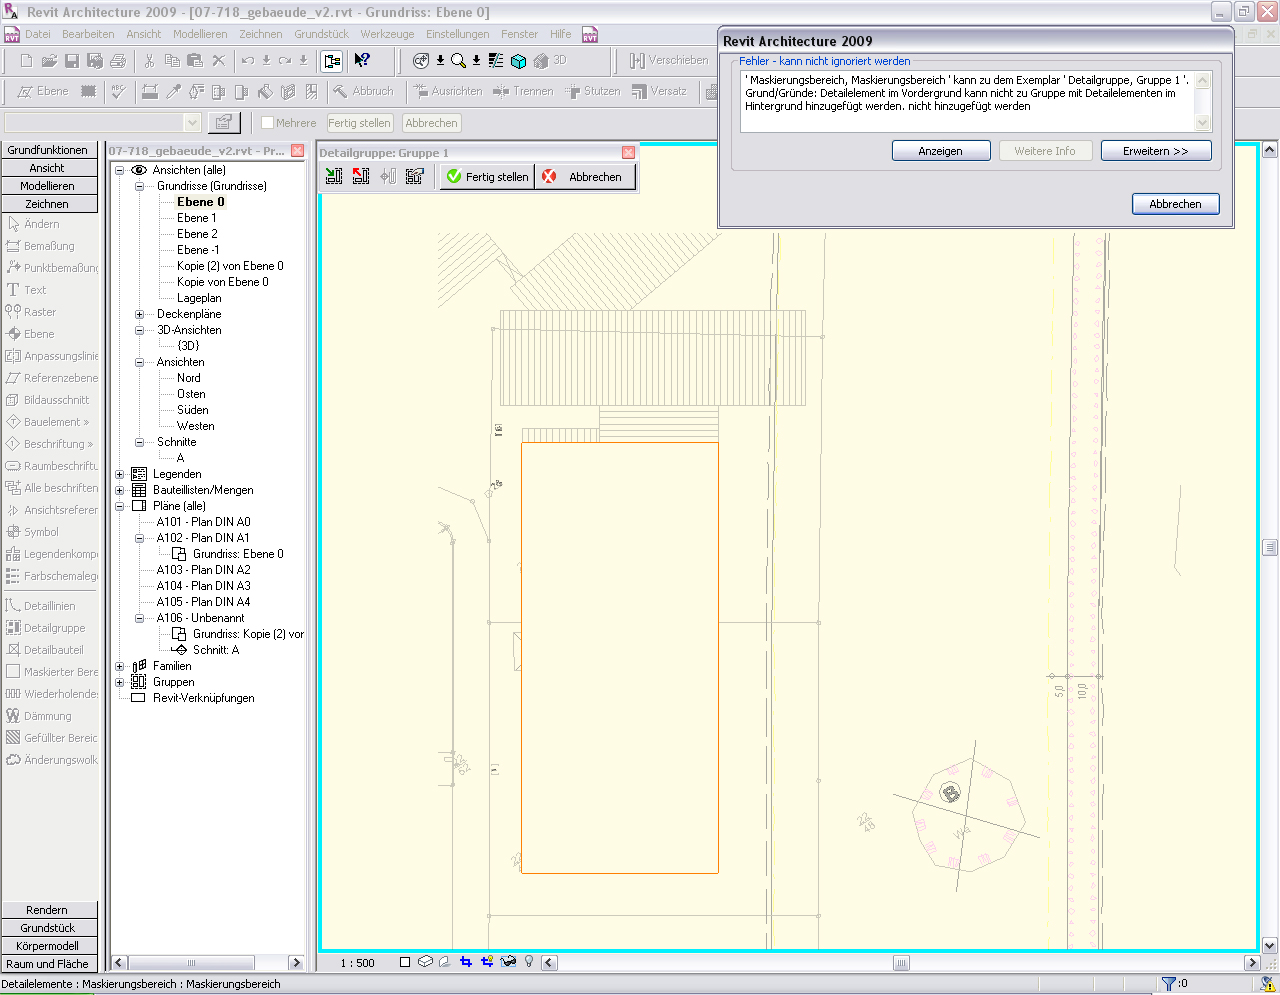
Task: Open the type selector dropdown
Action: [x=193, y=123]
